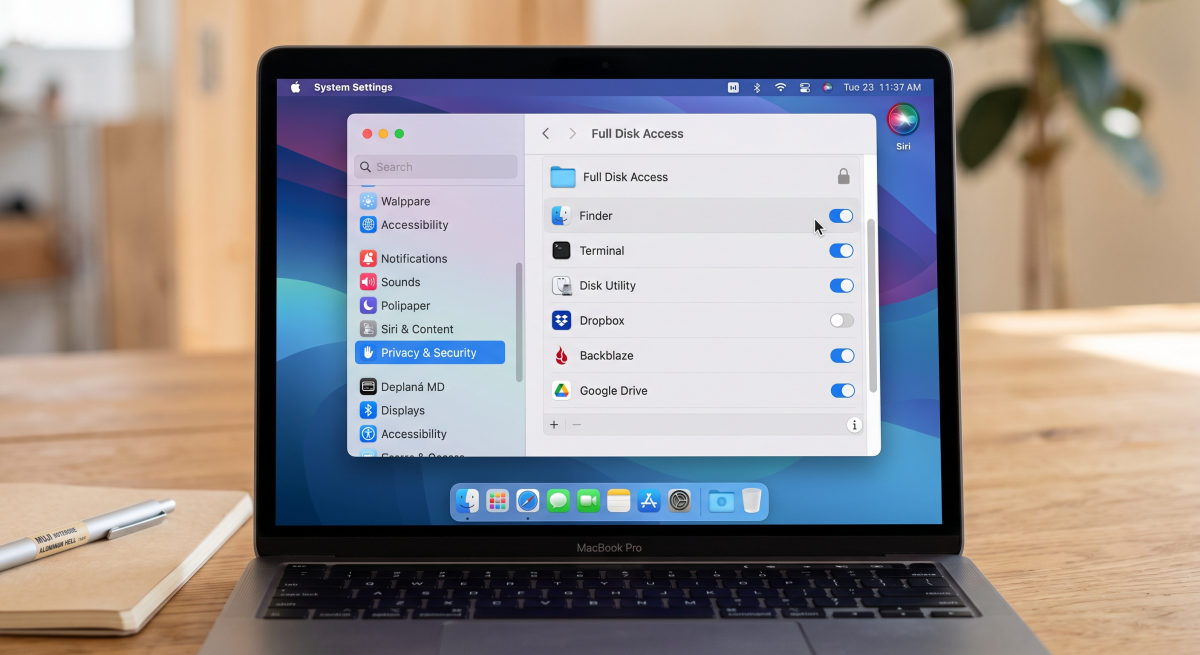The image size is (1200, 655).
Task: Open the System Settings menu bar item
Action: [x=353, y=88]
